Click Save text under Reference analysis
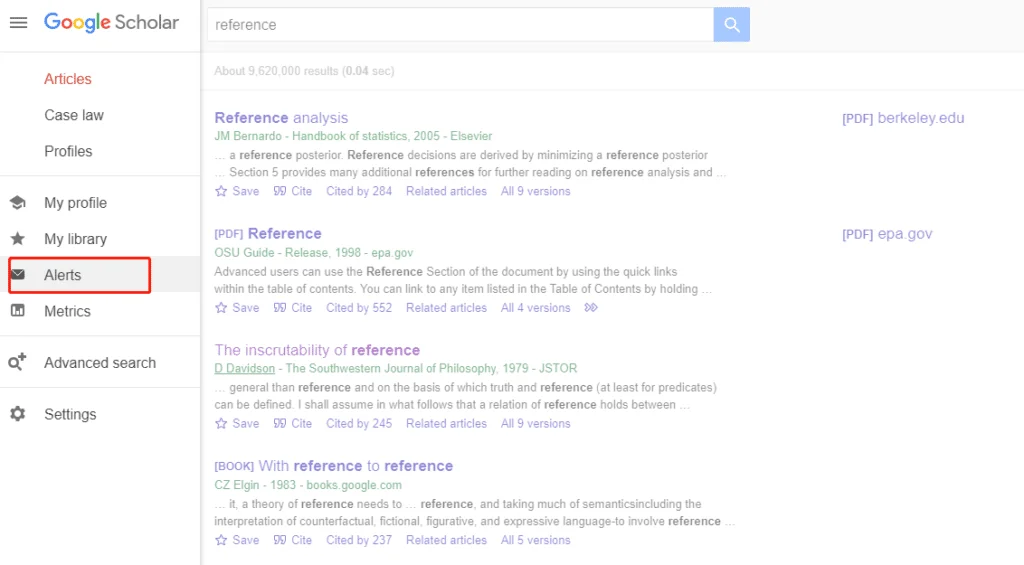1024x565 pixels. coord(246,191)
